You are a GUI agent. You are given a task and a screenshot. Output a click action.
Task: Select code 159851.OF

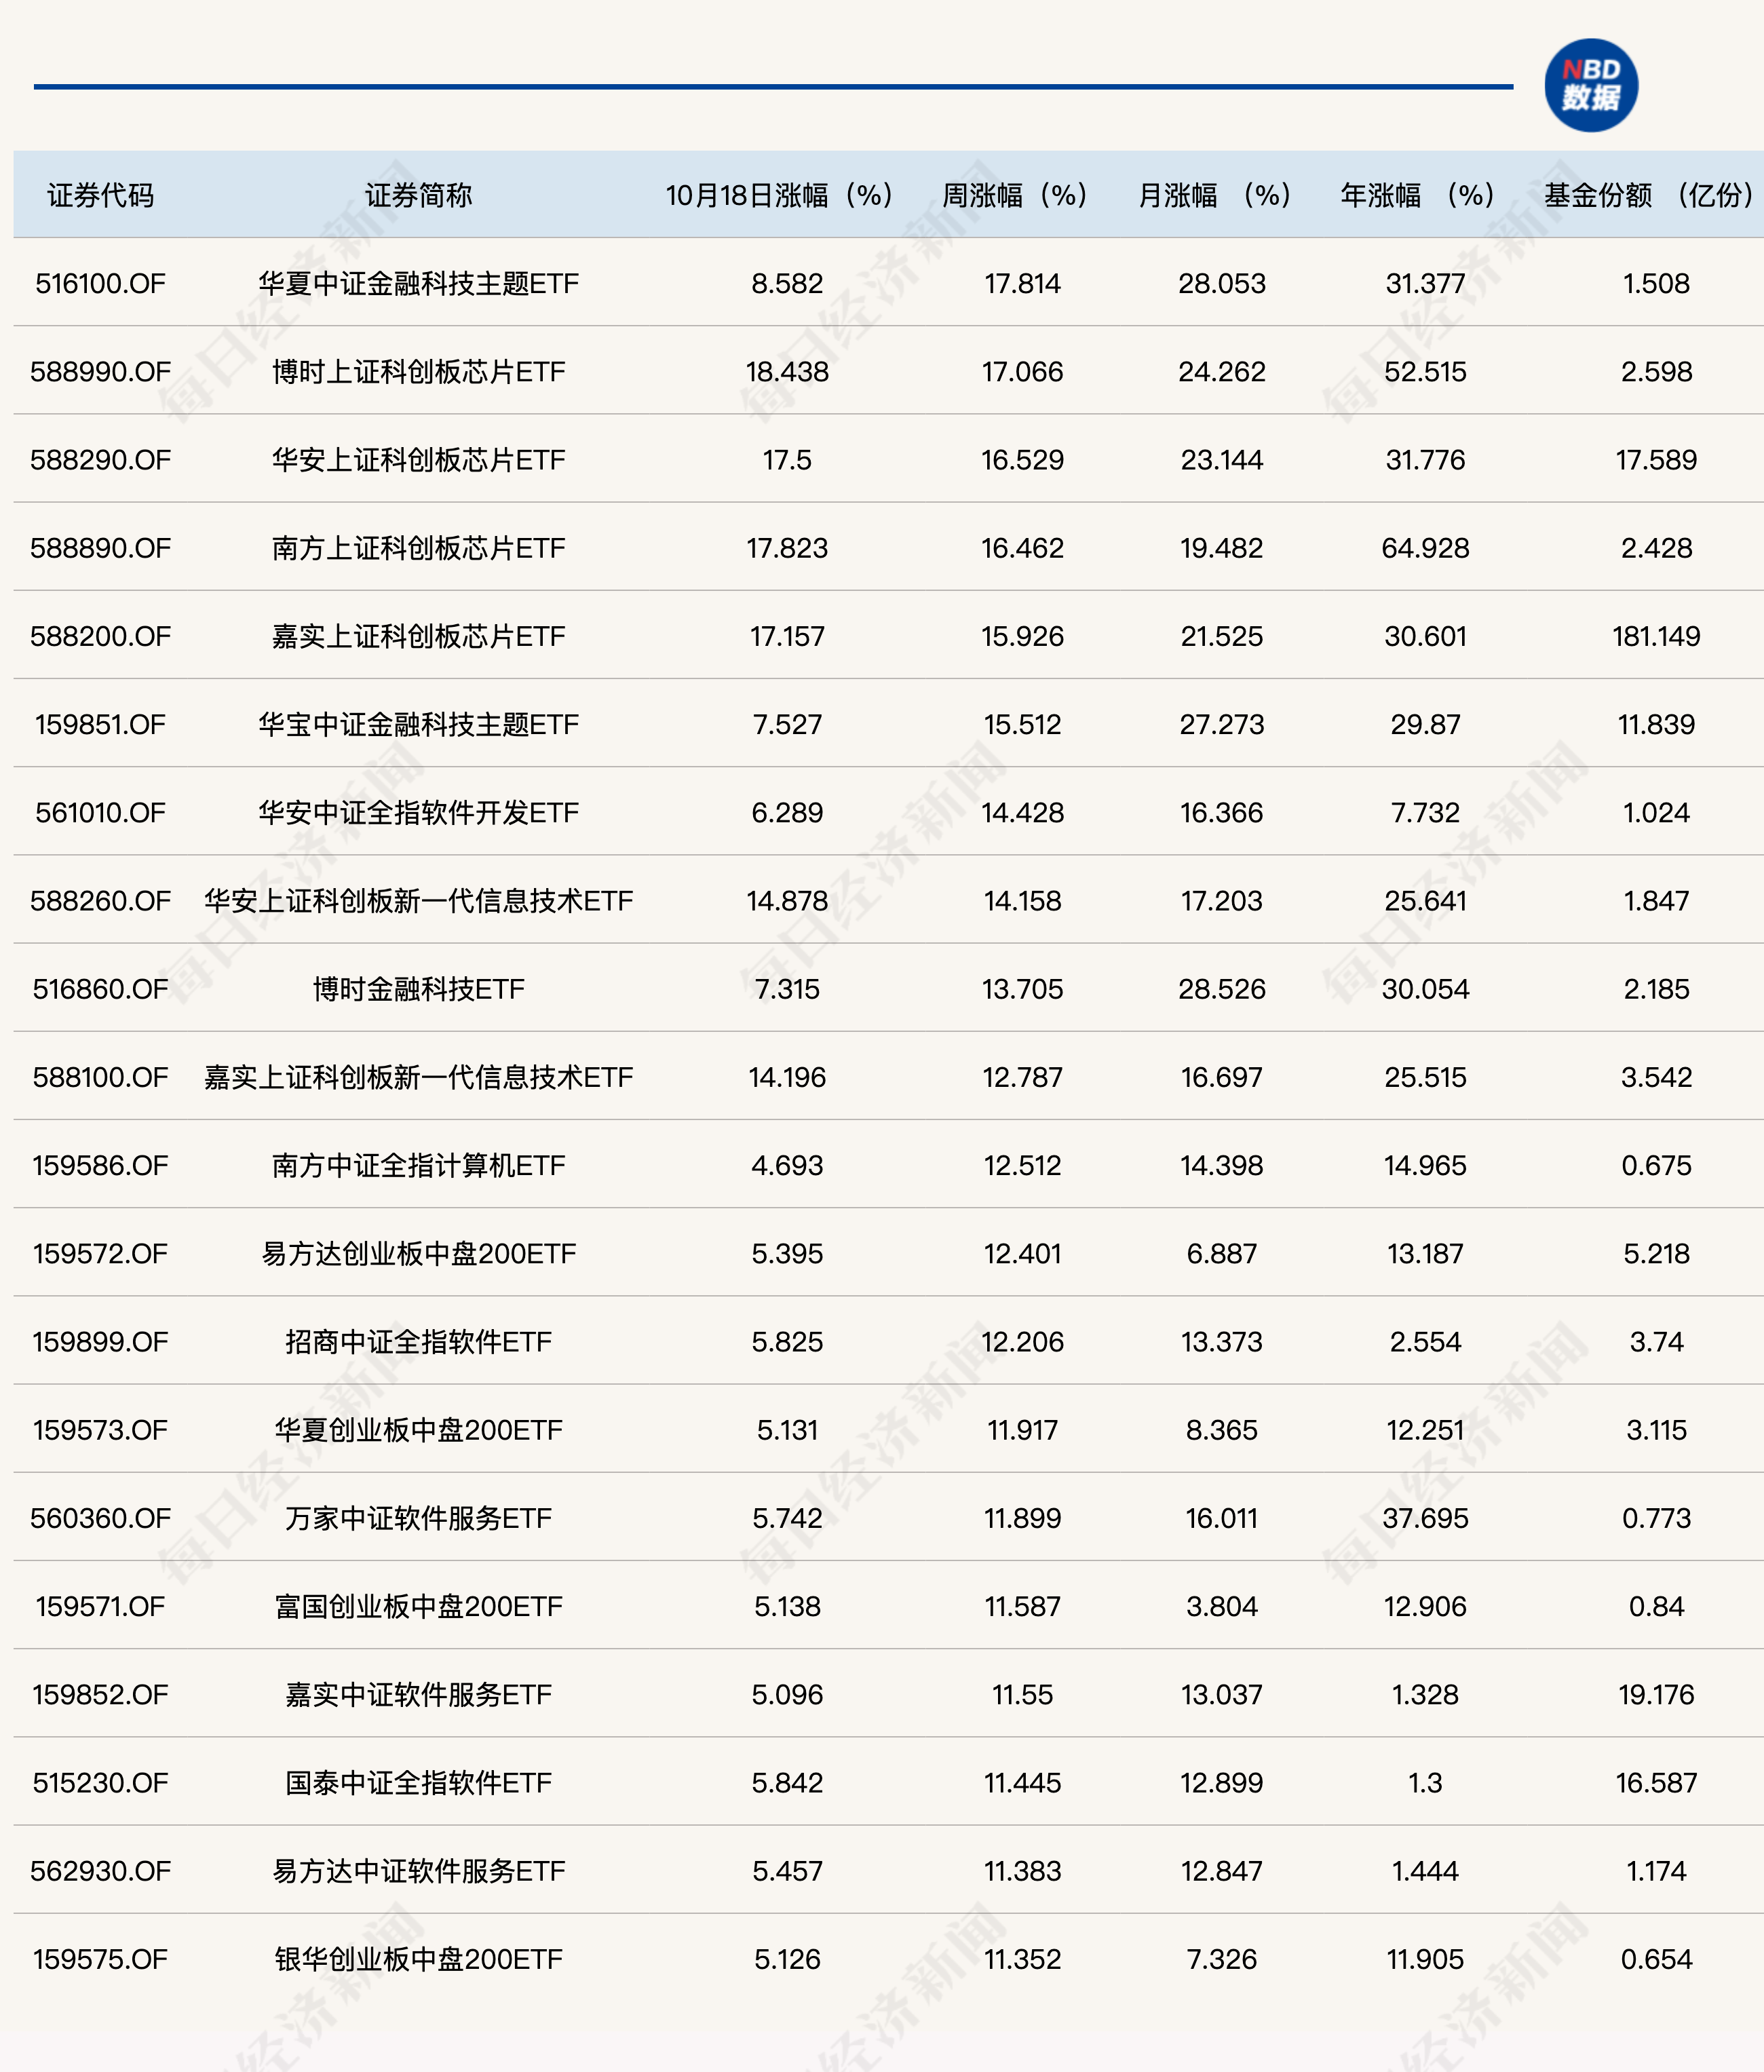point(100,724)
